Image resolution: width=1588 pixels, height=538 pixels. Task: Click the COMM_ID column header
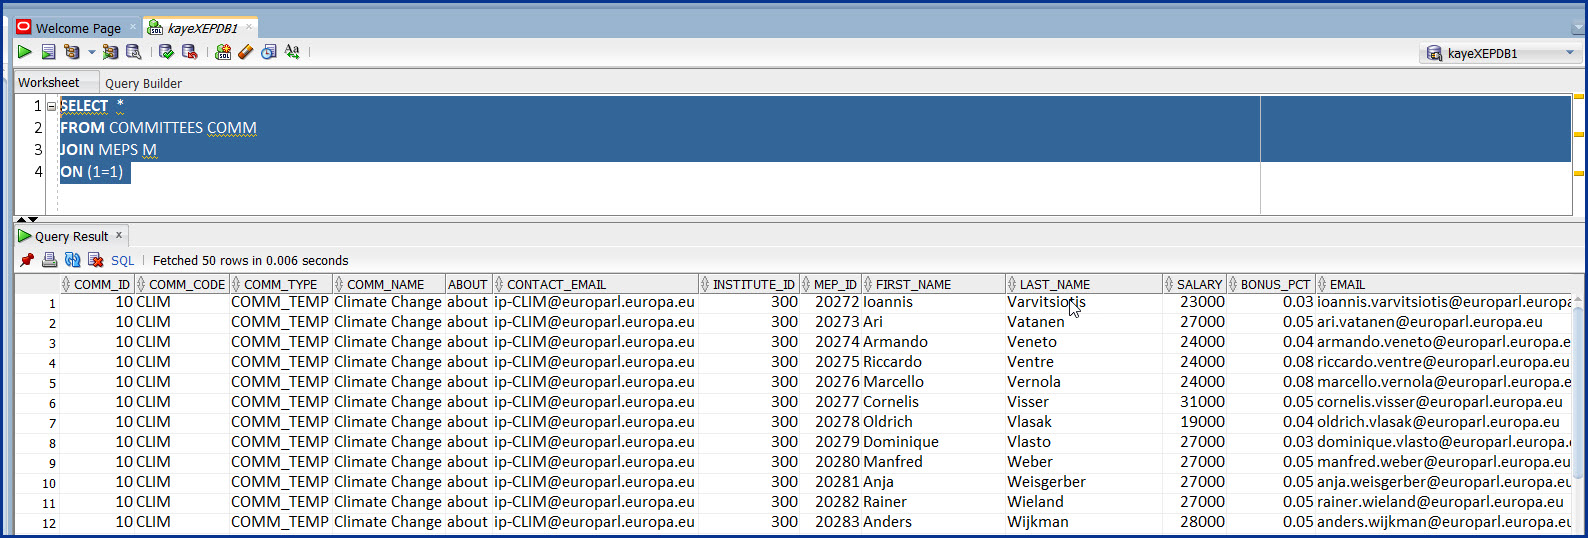[96, 284]
